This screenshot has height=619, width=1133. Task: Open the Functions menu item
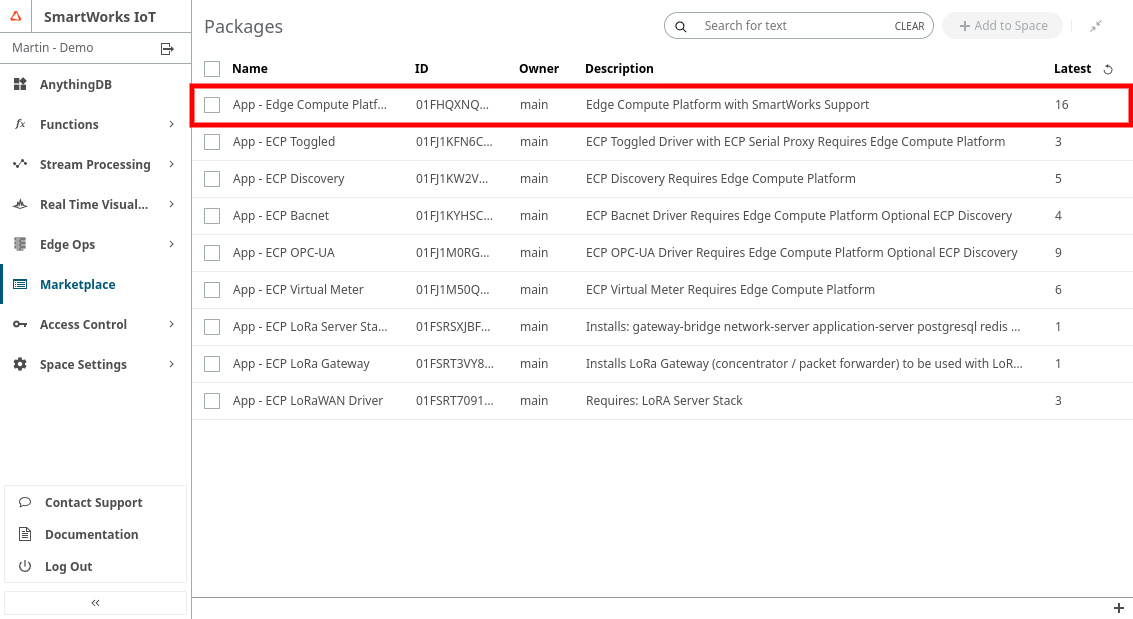[95, 124]
